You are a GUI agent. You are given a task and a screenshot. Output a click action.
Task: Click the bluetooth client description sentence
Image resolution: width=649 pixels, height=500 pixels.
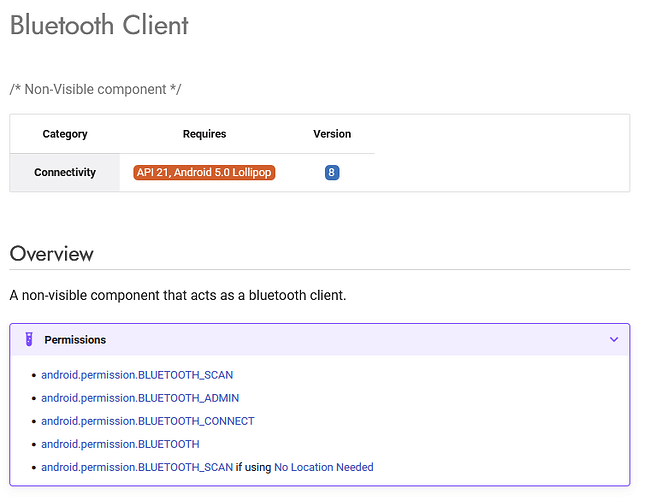[x=178, y=296]
